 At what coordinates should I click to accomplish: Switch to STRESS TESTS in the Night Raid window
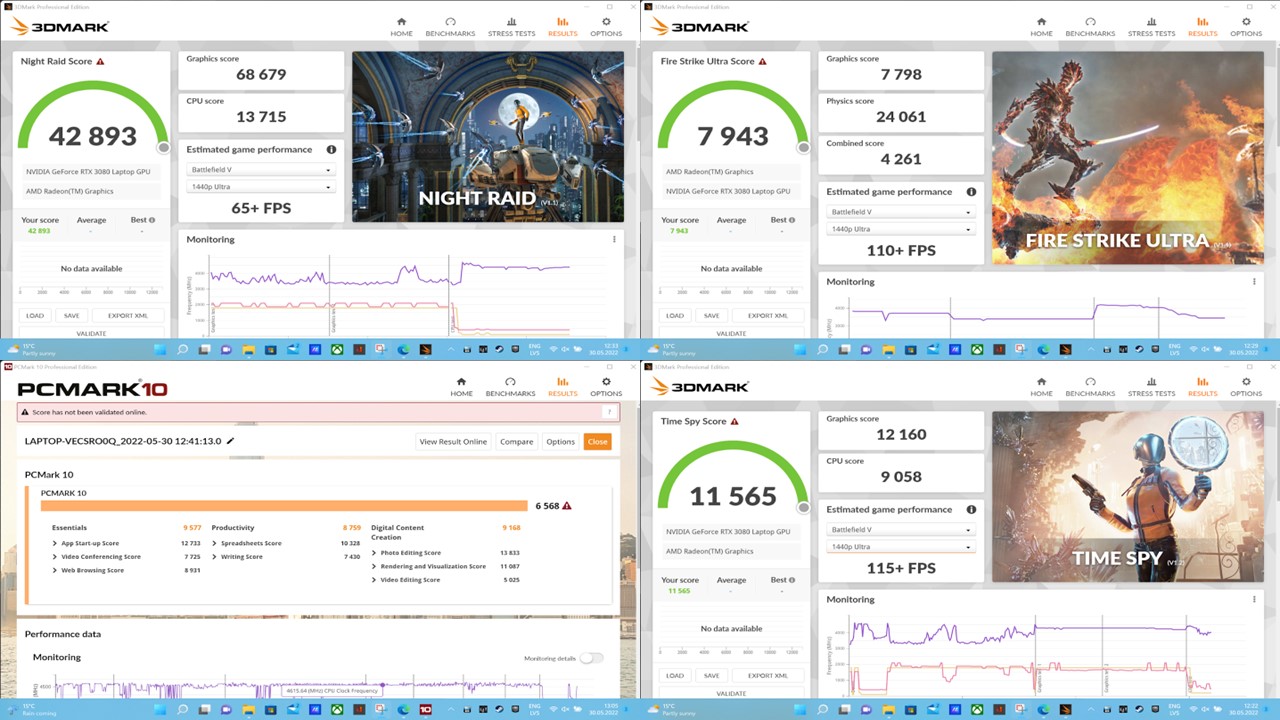coord(511,27)
